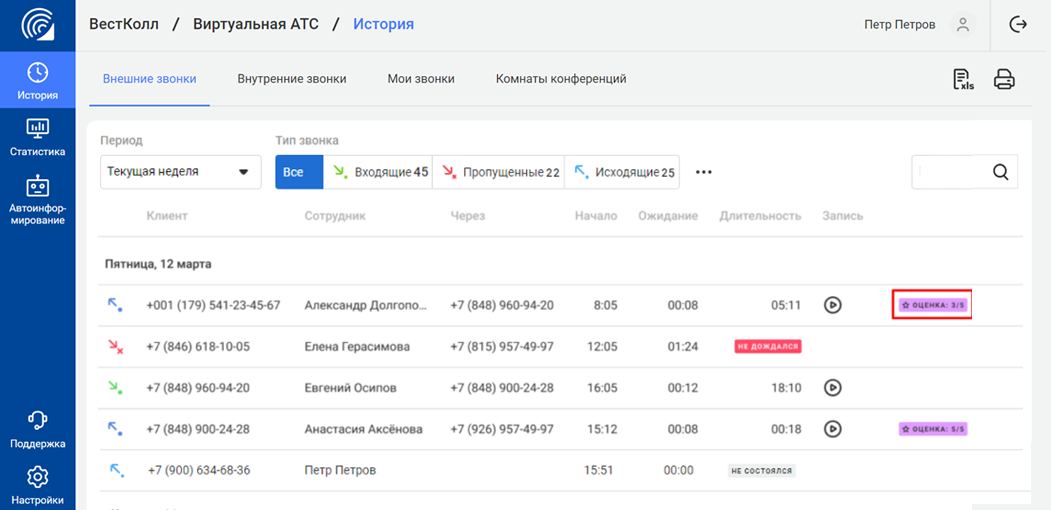Open the Оценка: 5/5 badge

click(933, 429)
